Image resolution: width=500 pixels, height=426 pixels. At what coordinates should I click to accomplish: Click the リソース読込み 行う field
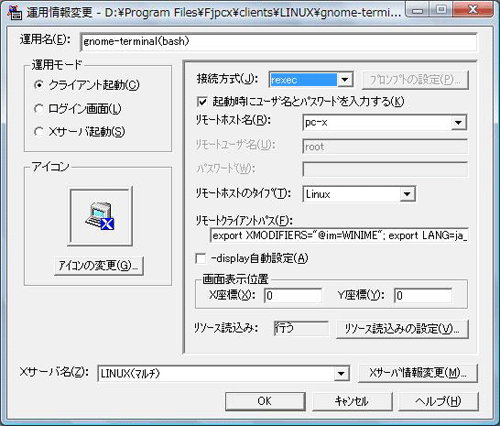tap(301, 329)
